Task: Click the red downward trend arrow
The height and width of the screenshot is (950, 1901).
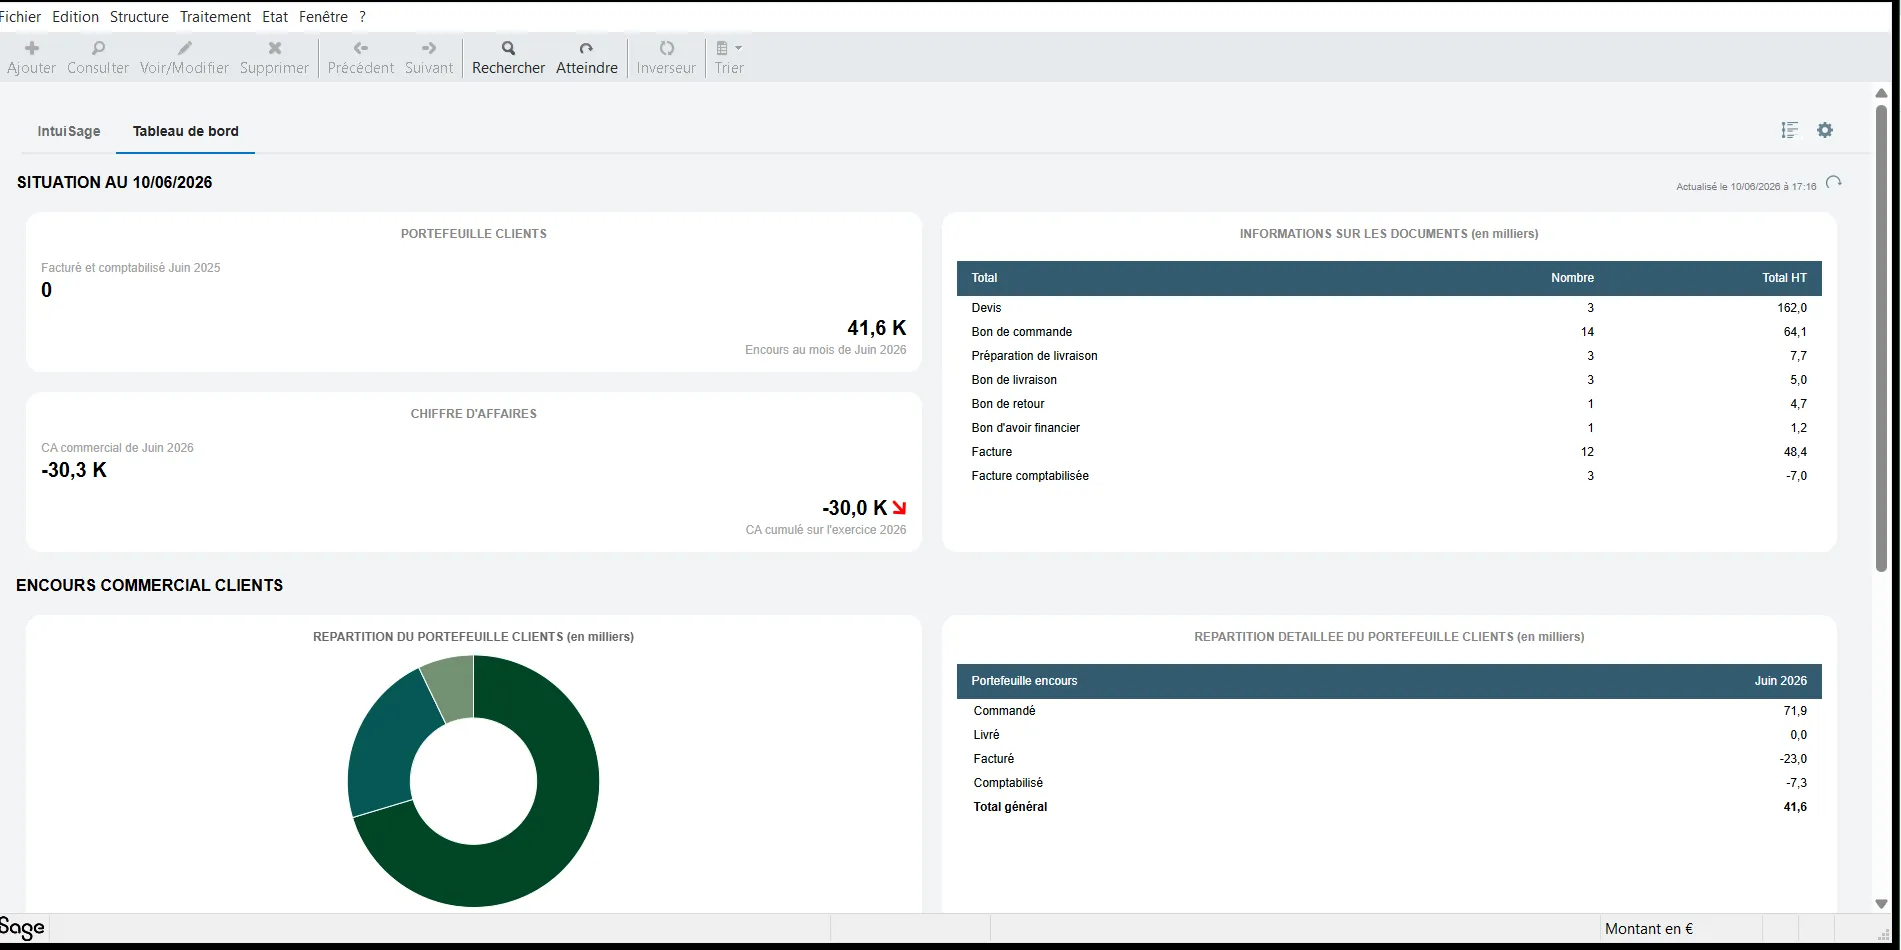Action: pyautogui.click(x=899, y=508)
